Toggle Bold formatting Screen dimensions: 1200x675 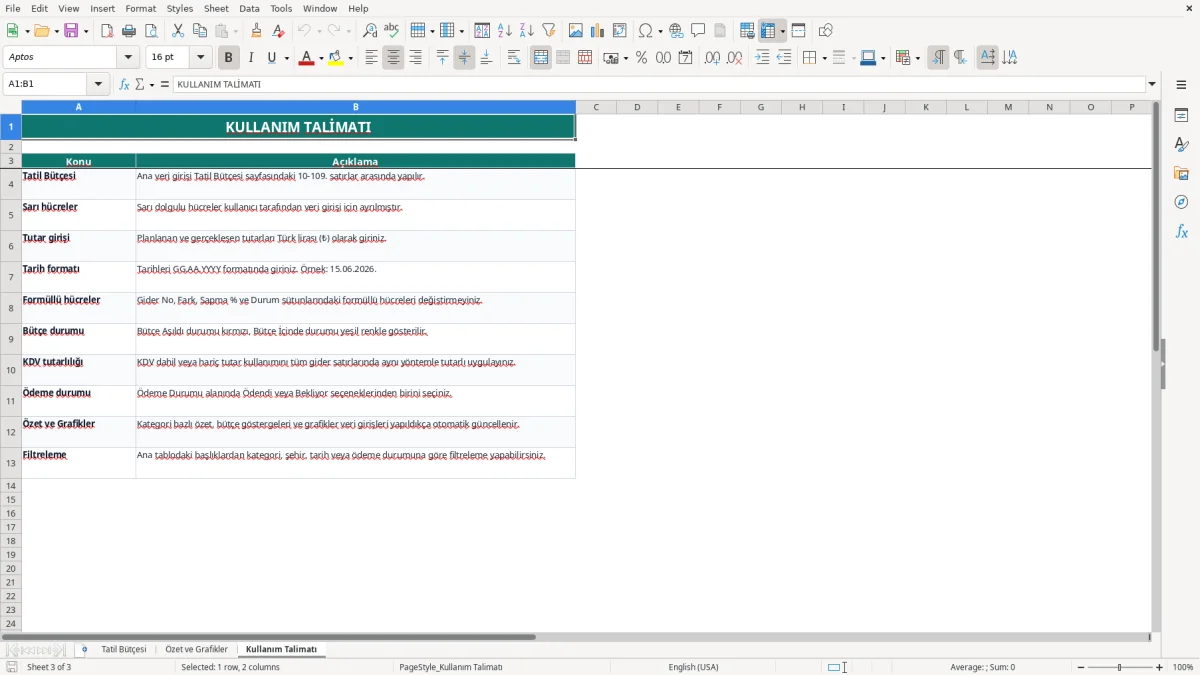click(229, 58)
